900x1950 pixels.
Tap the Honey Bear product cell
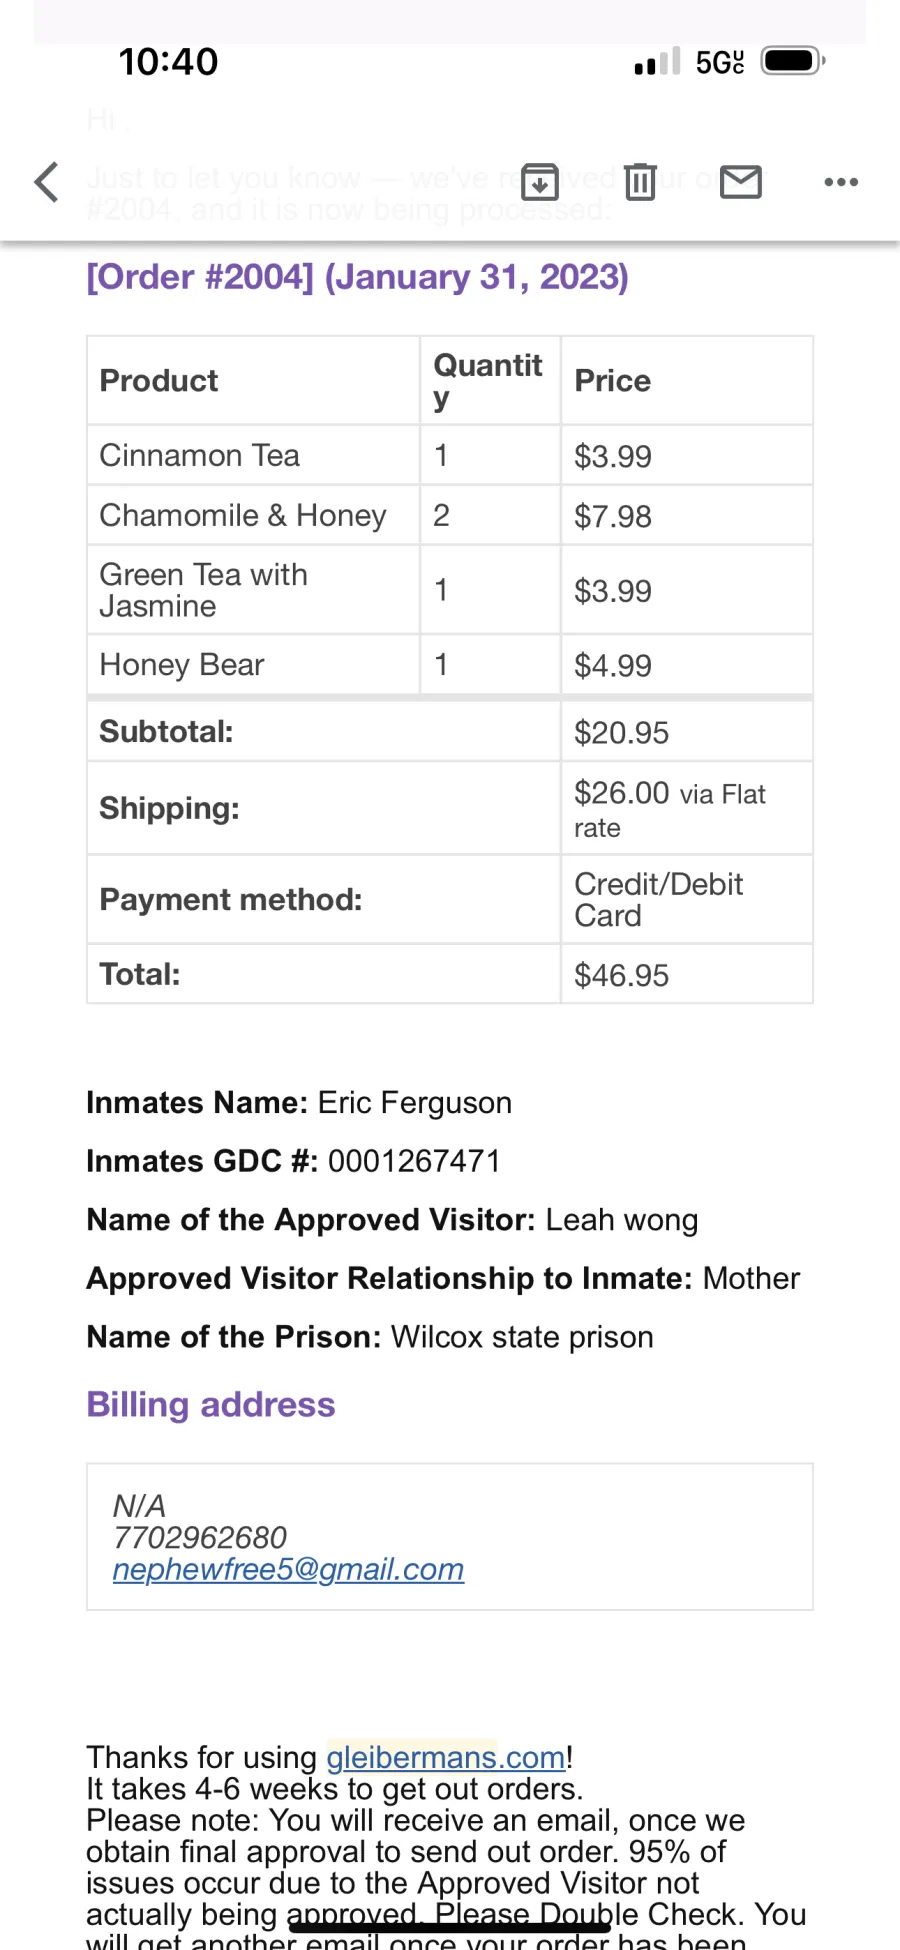[253, 665]
